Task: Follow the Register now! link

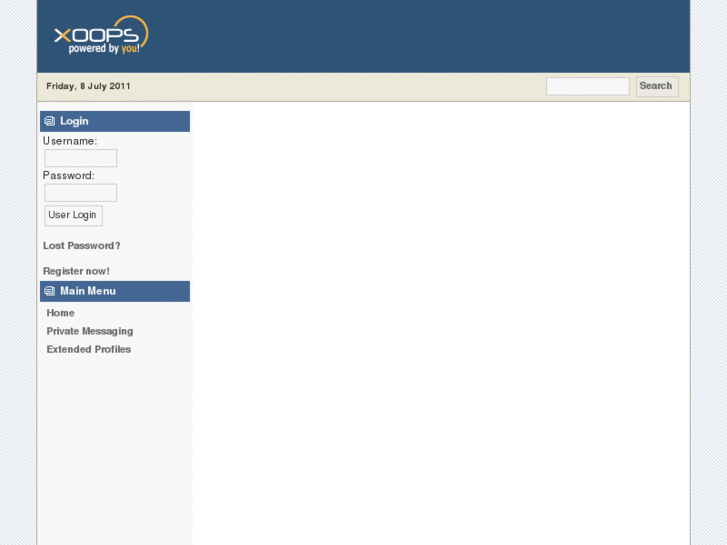Action: 77,271
